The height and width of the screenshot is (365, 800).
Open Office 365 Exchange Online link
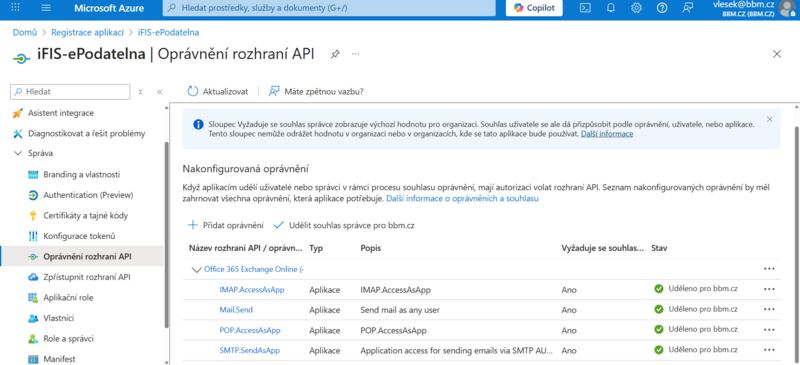click(254, 269)
